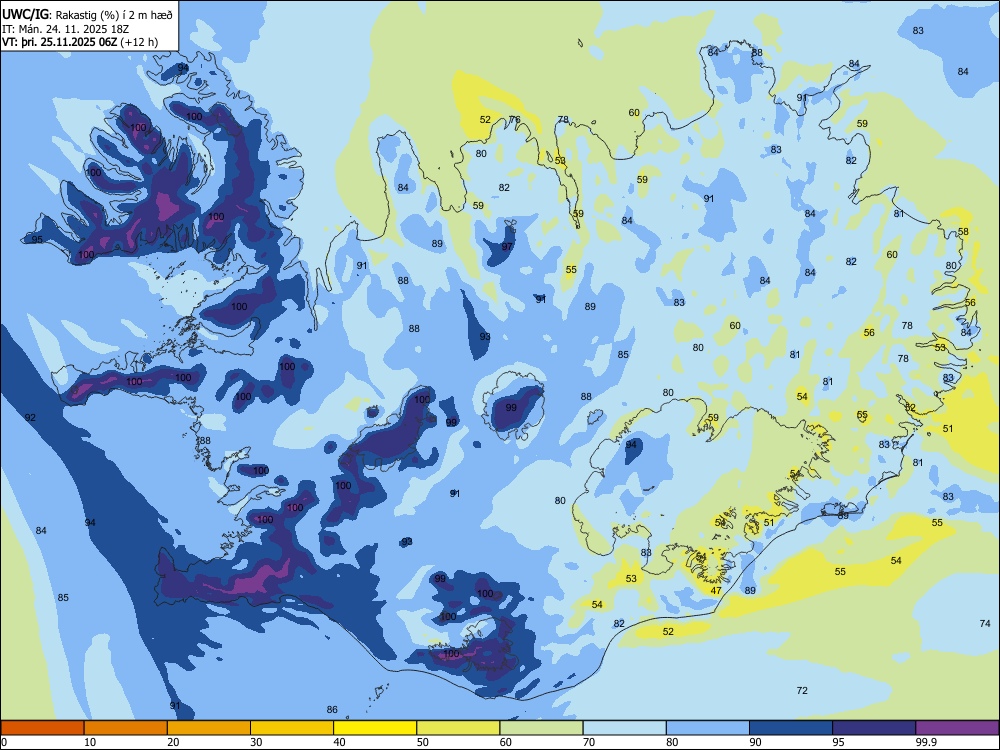The width and height of the screenshot is (1000, 750).
Task: Click the '10' legend tick label
Action: (x=91, y=742)
